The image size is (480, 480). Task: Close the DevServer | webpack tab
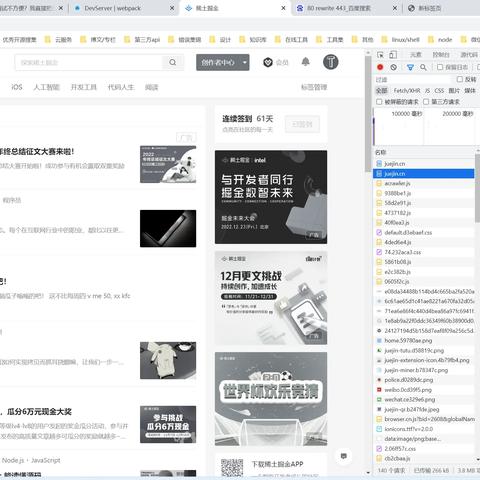point(172,8)
